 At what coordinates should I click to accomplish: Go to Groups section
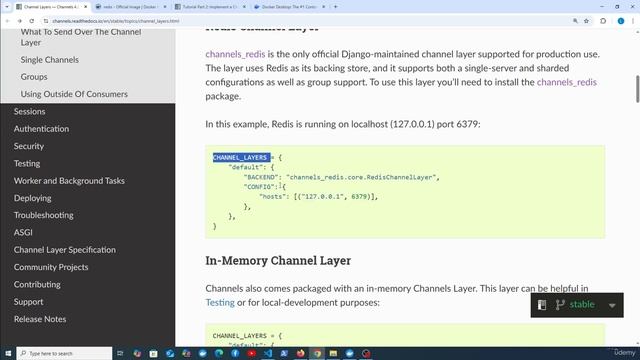(x=34, y=77)
